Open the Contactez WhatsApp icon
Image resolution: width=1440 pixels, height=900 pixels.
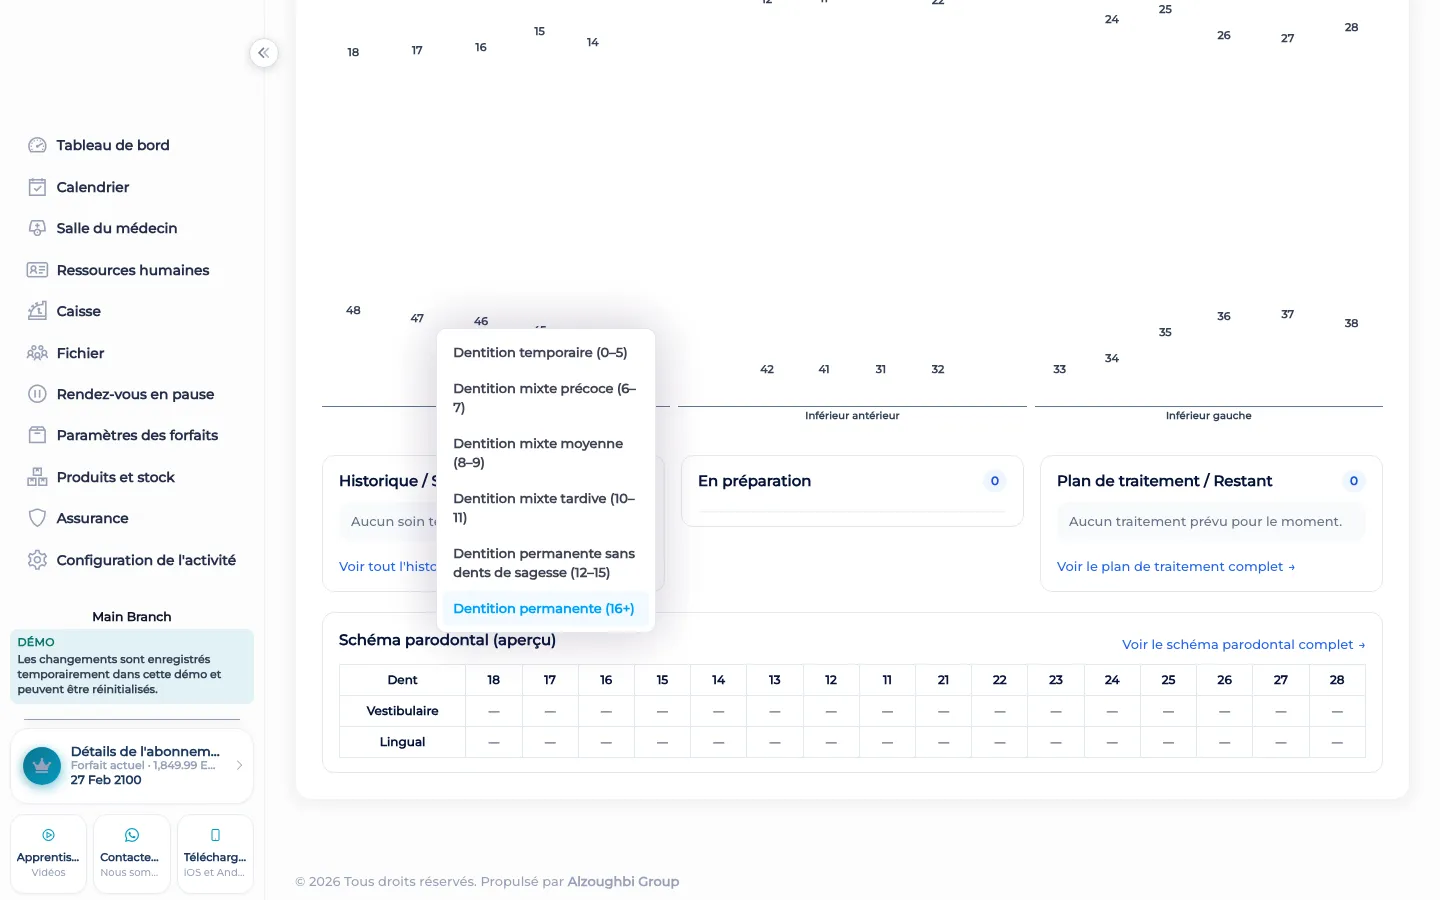coord(131,835)
